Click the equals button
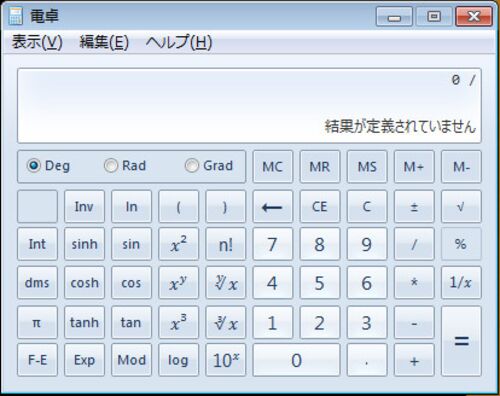This screenshot has height=396, width=500. (461, 341)
